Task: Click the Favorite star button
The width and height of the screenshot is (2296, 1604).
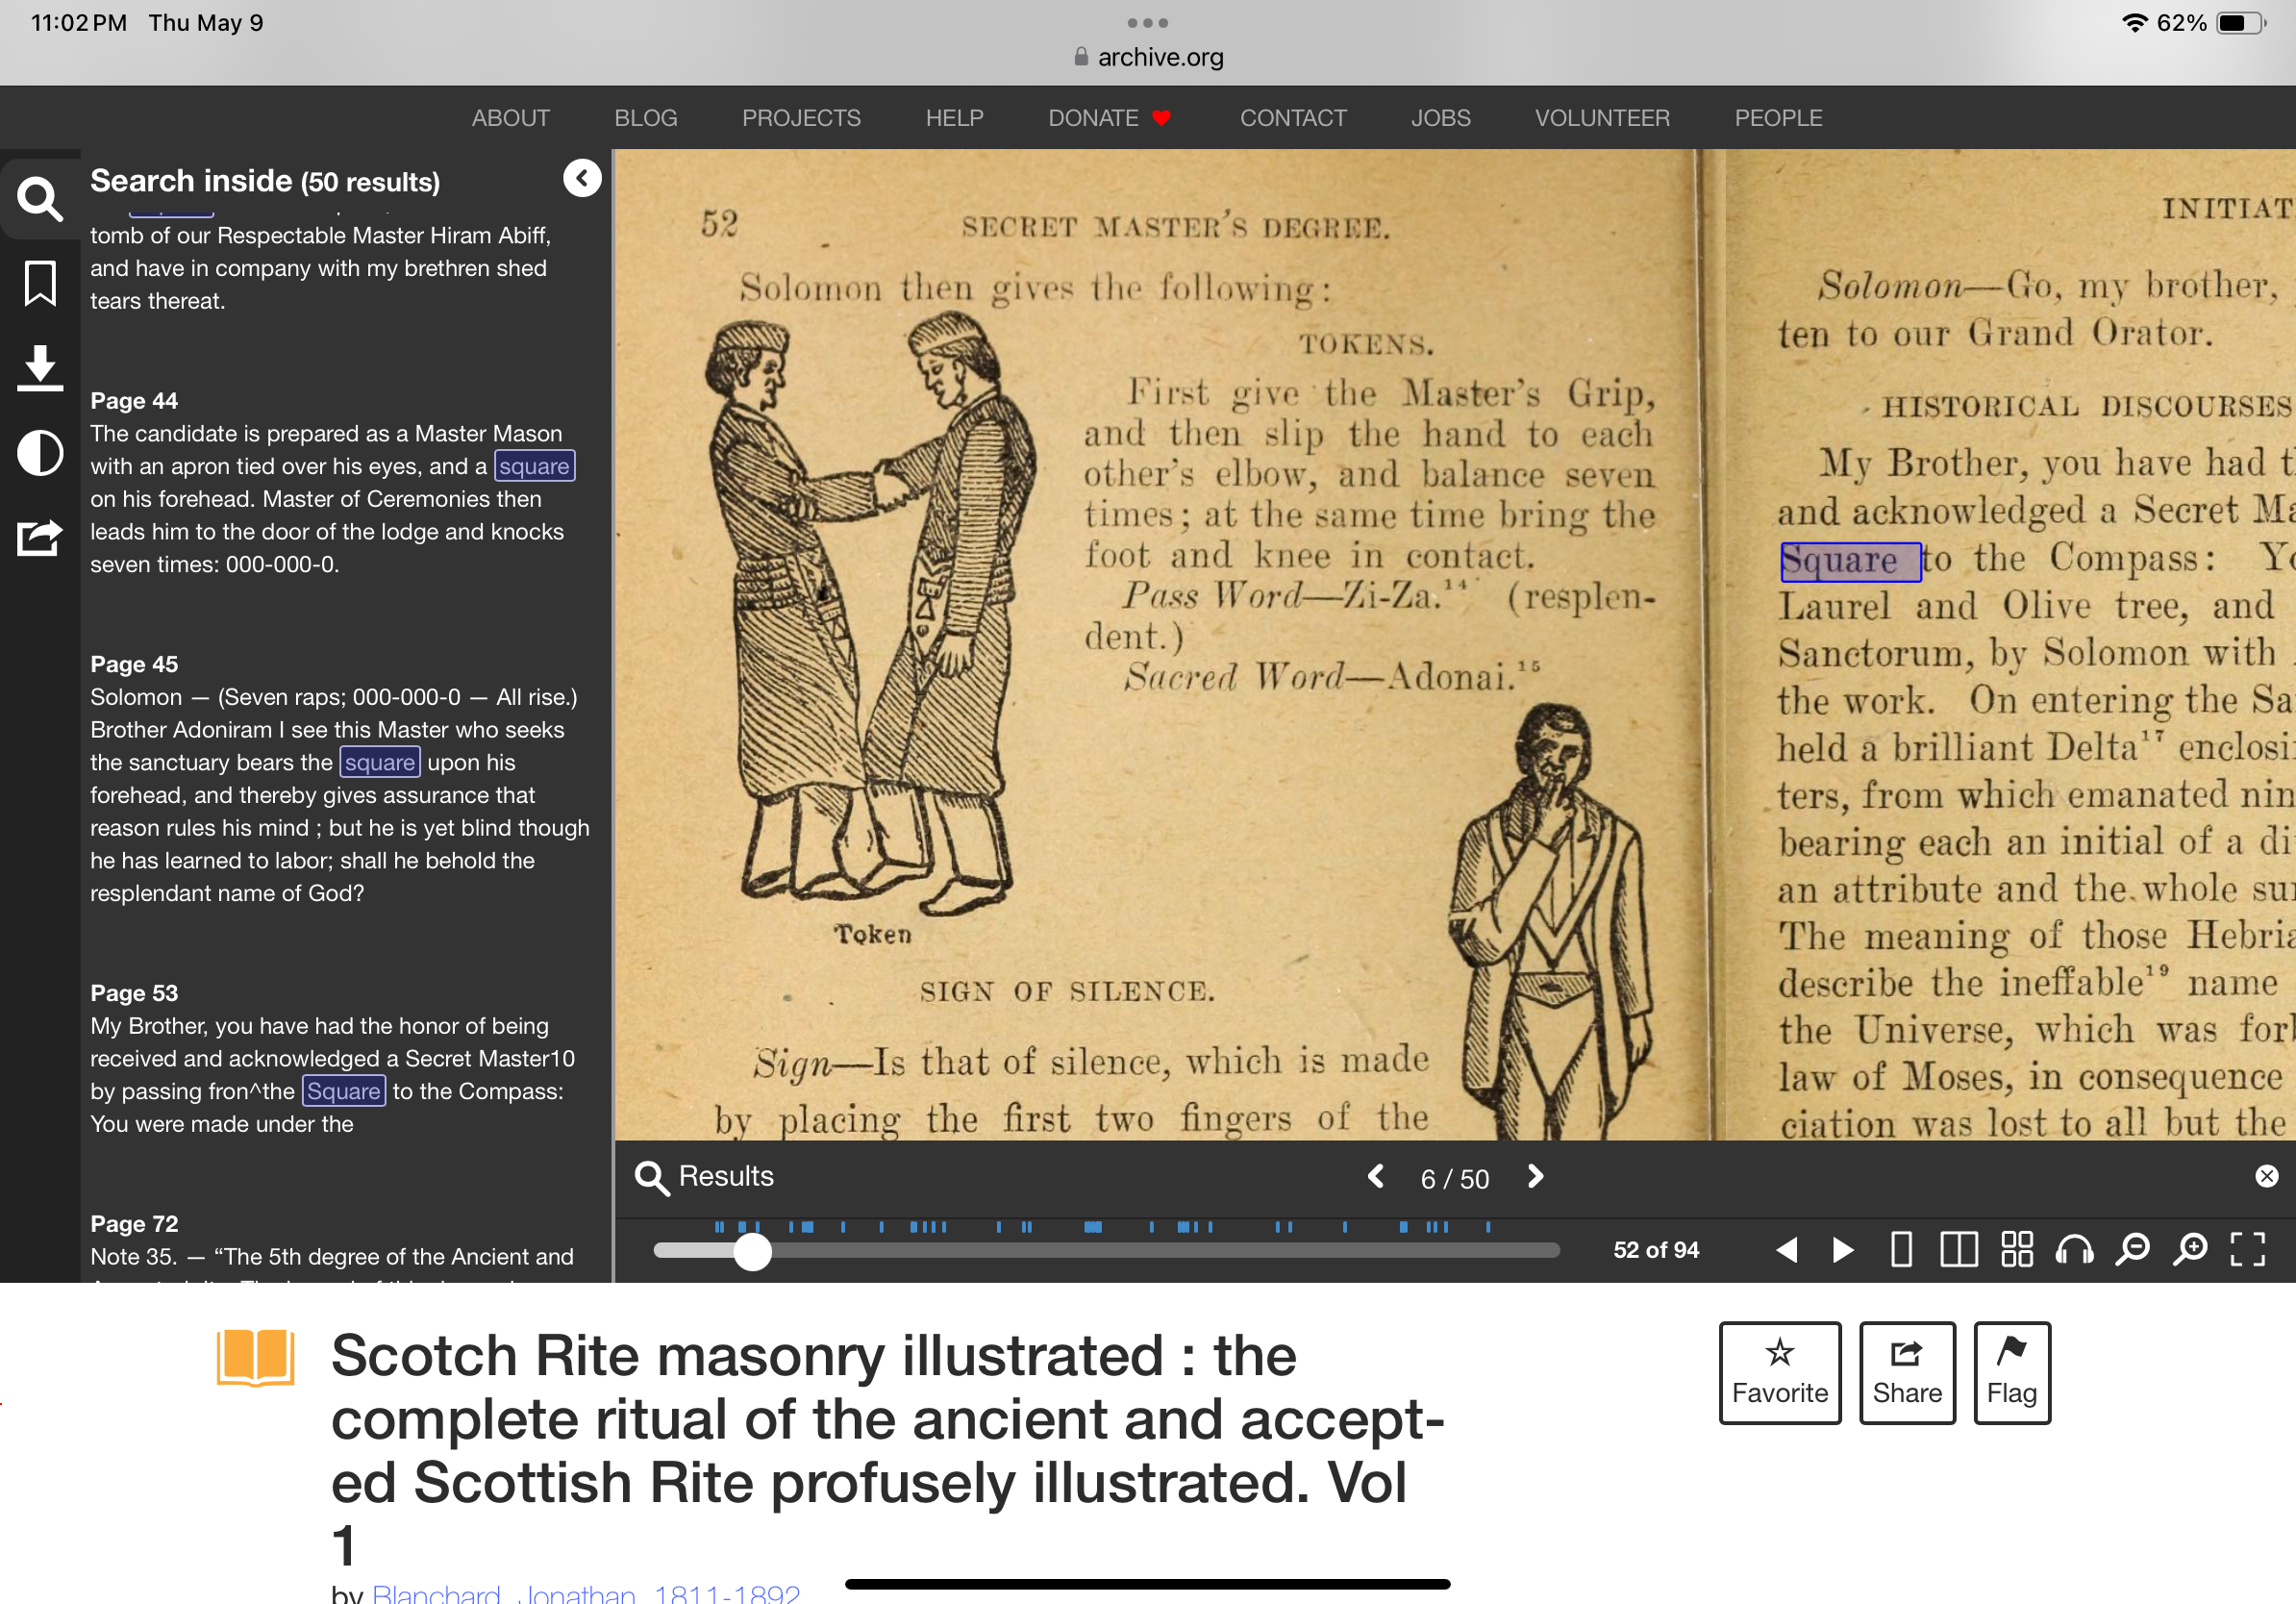Action: tap(1780, 1373)
